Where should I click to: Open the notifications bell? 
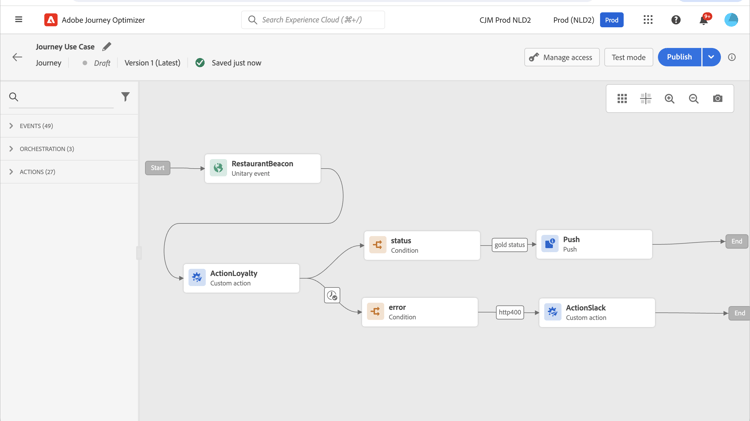(703, 20)
